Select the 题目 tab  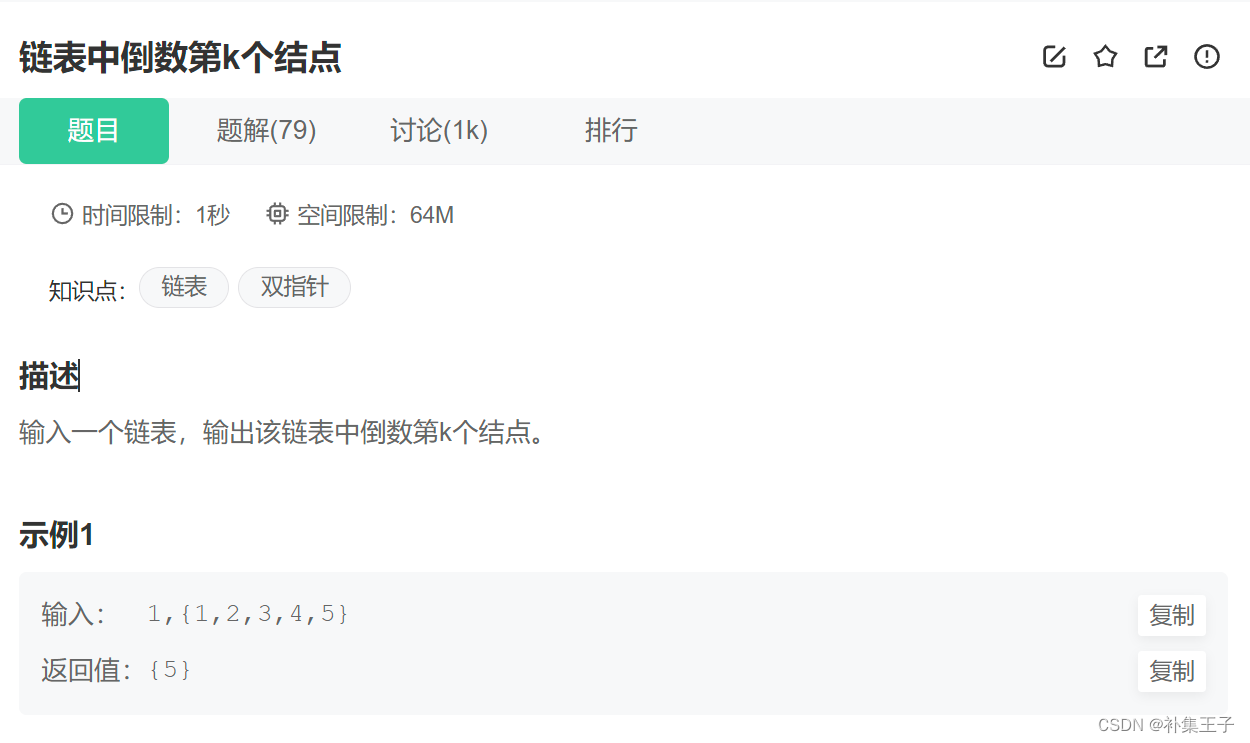(94, 131)
